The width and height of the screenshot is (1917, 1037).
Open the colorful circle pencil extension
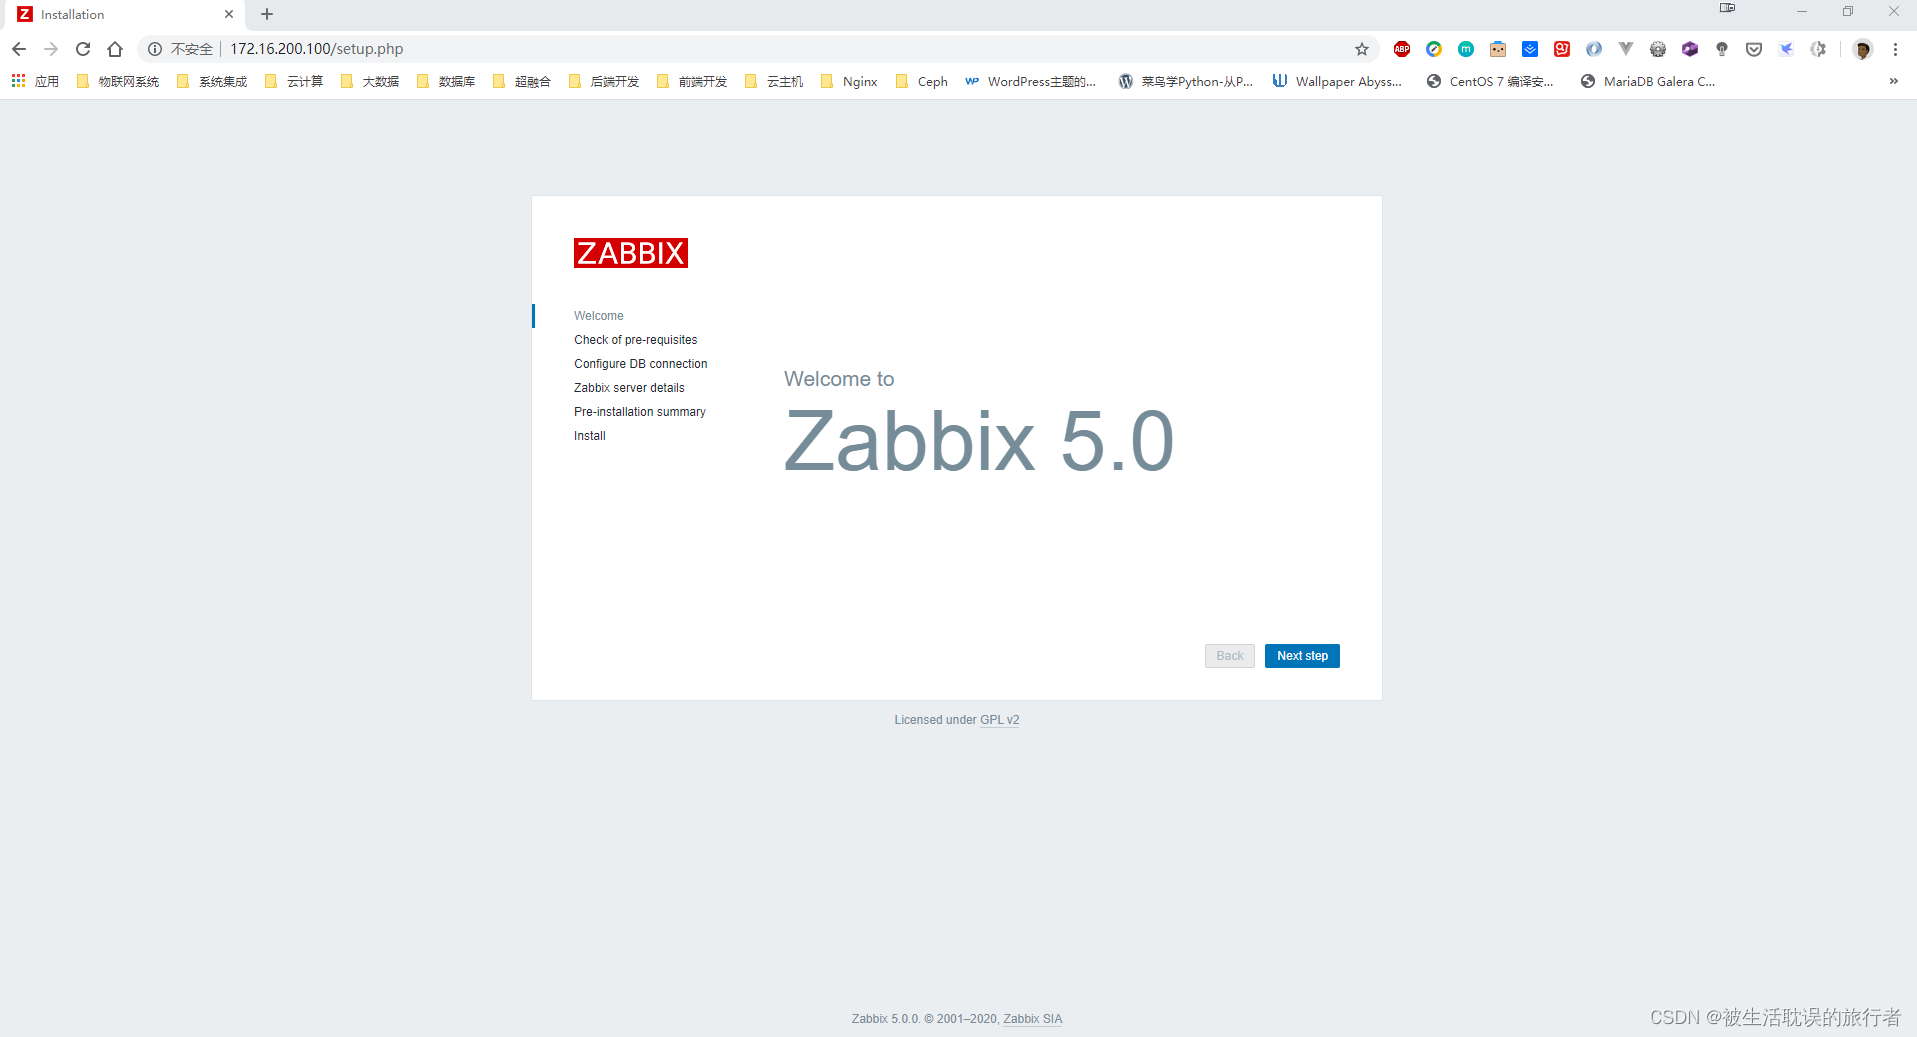pyautogui.click(x=1434, y=49)
